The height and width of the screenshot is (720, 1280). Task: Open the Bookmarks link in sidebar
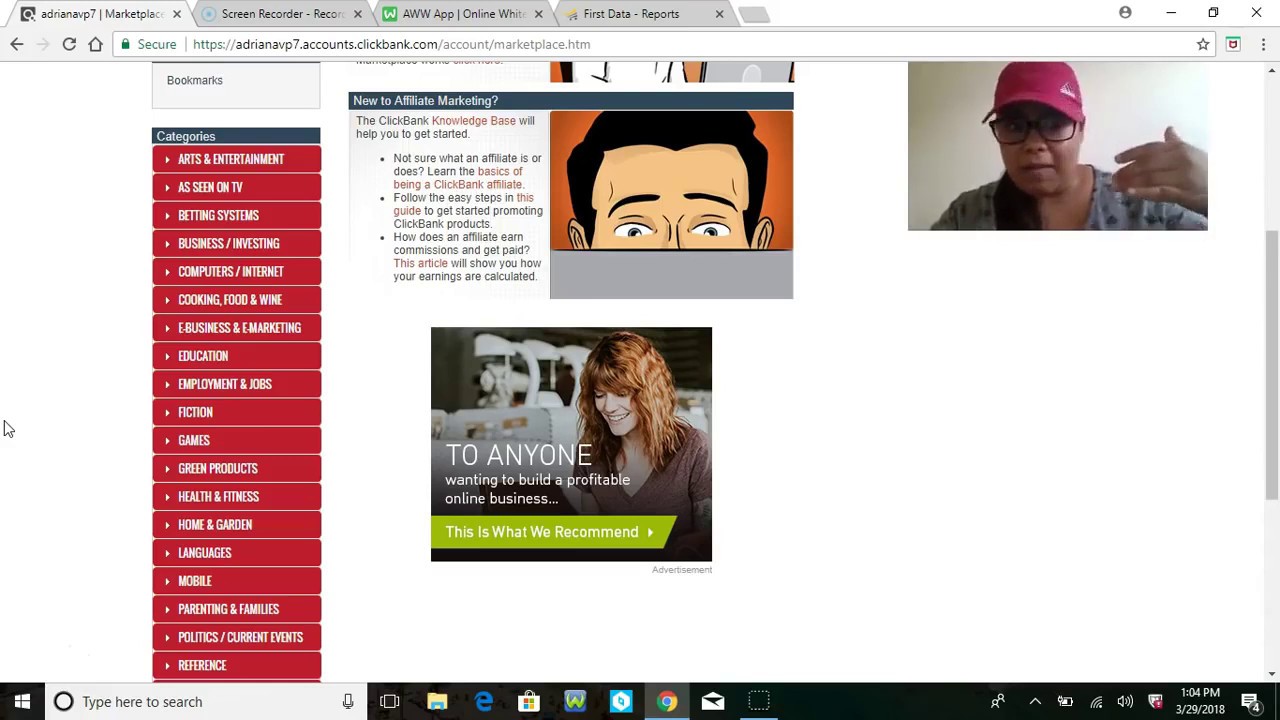[x=195, y=80]
